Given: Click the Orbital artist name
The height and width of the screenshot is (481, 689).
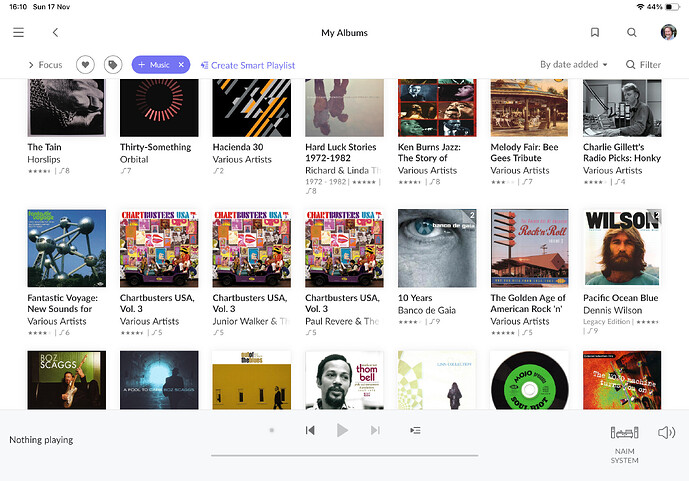Looking at the screenshot, I should 134,159.
